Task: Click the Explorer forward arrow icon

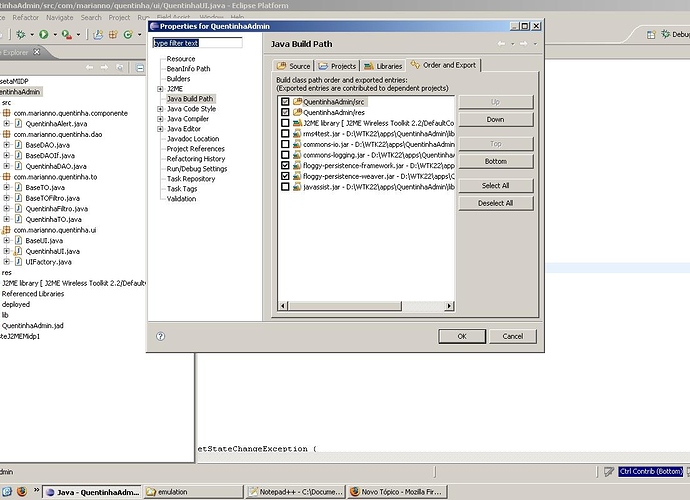Action: (x=104, y=67)
